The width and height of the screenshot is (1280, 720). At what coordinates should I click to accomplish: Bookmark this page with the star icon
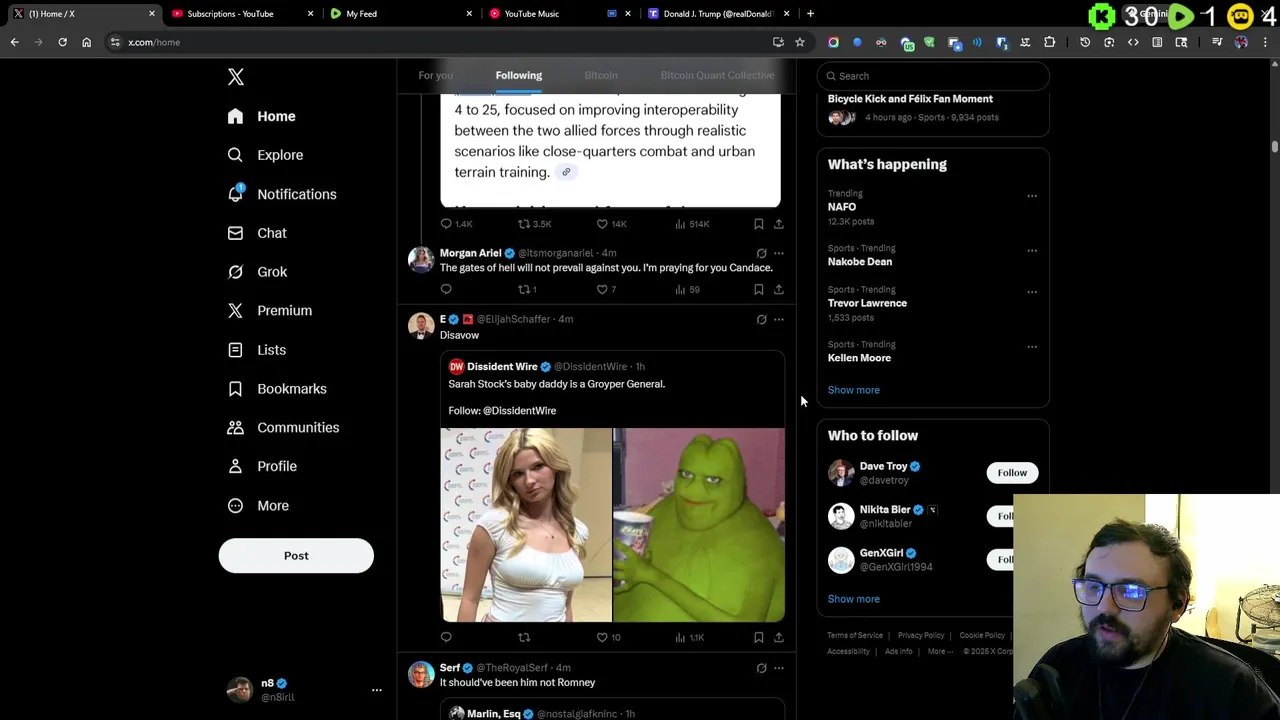coord(800,42)
